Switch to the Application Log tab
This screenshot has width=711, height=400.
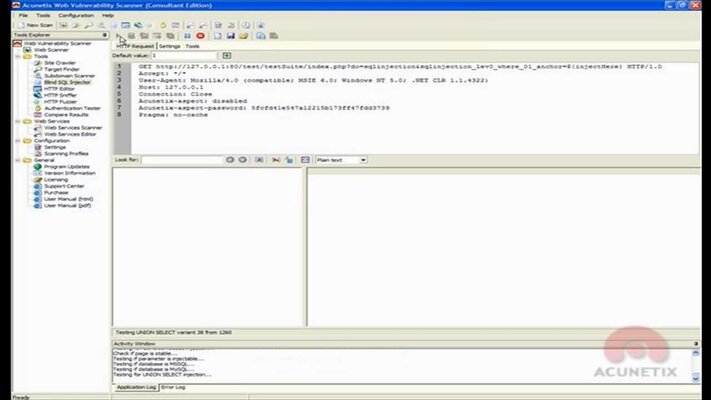click(136, 387)
